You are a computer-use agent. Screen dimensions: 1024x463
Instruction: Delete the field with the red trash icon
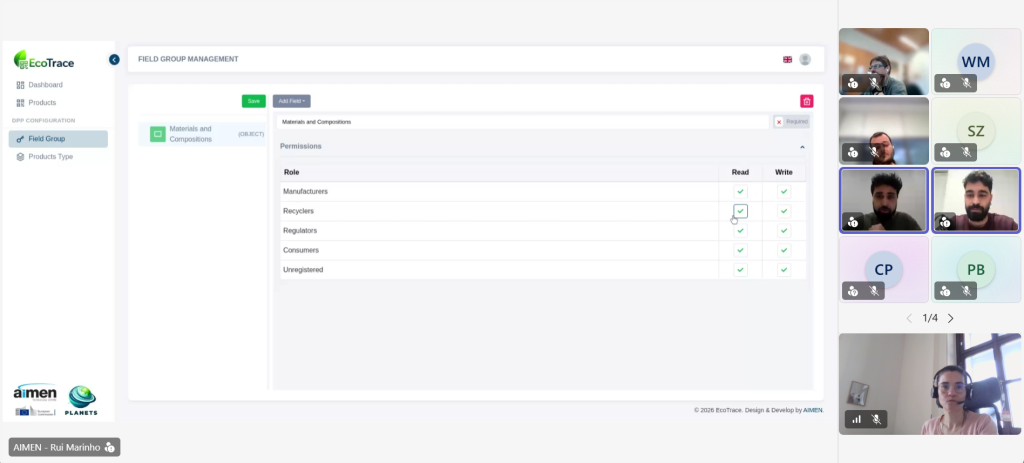pyautogui.click(x=807, y=101)
